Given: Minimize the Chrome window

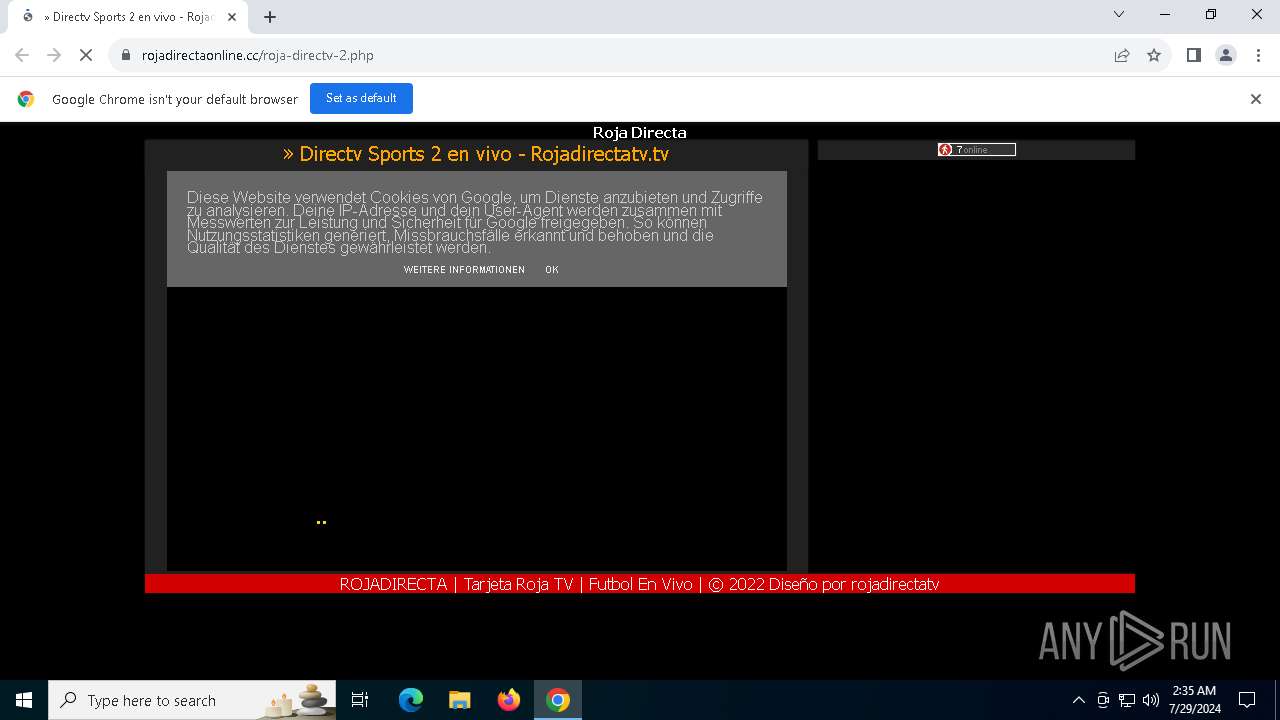Looking at the screenshot, I should [1165, 15].
